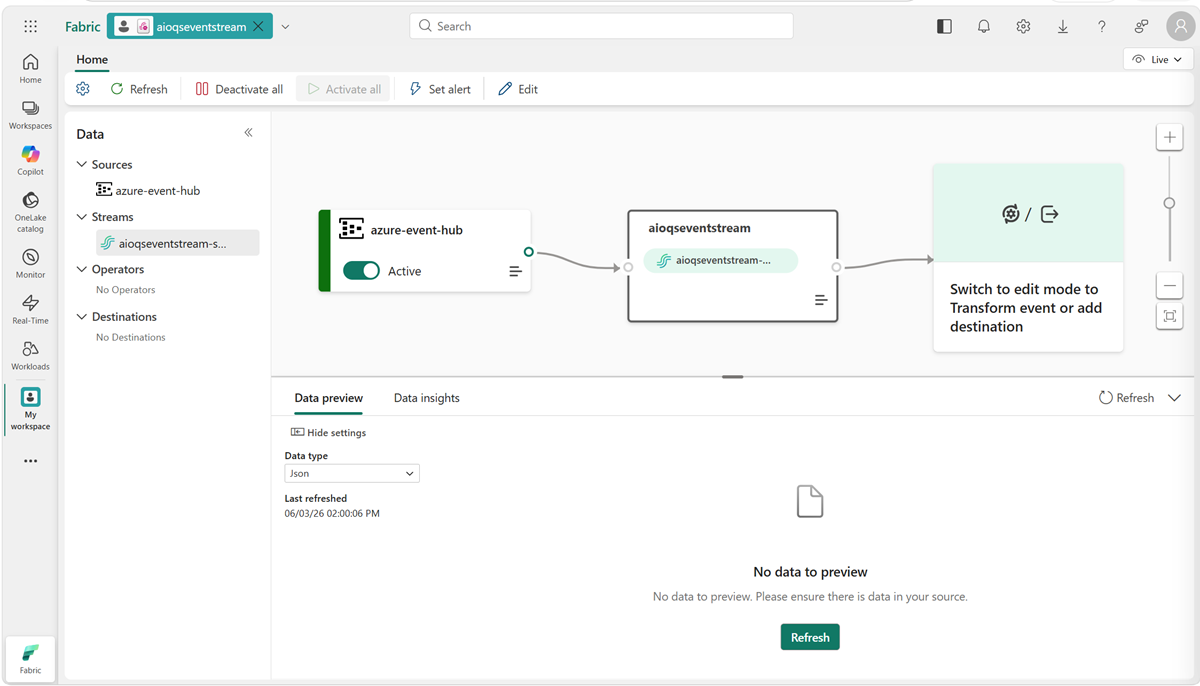Viewport: 1200px width, 686px height.
Task: Open Monitor in the left sidebar
Action: (31, 264)
